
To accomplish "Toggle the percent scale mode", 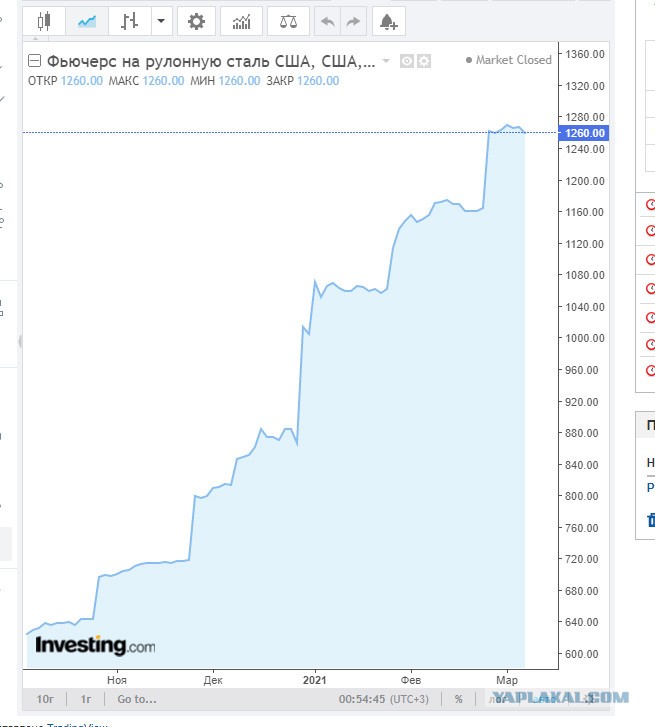I will 458,699.
